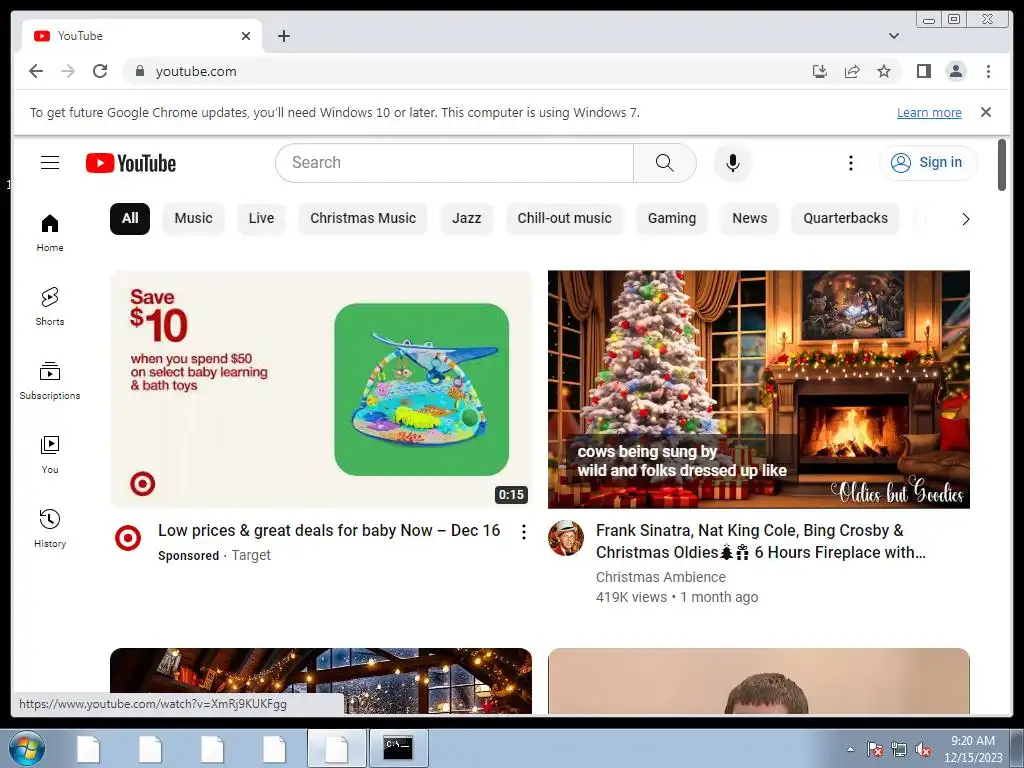Screen dimensions: 1024x768
Task: Open Chrome's three-dot menu
Action: click(988, 71)
